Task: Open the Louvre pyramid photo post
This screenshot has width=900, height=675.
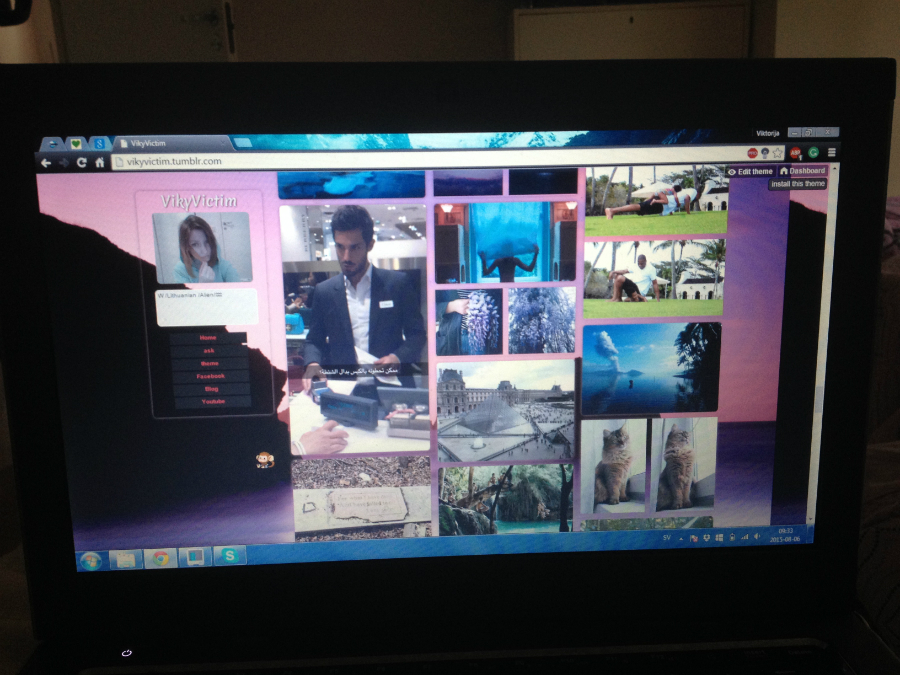Action: click(x=506, y=410)
